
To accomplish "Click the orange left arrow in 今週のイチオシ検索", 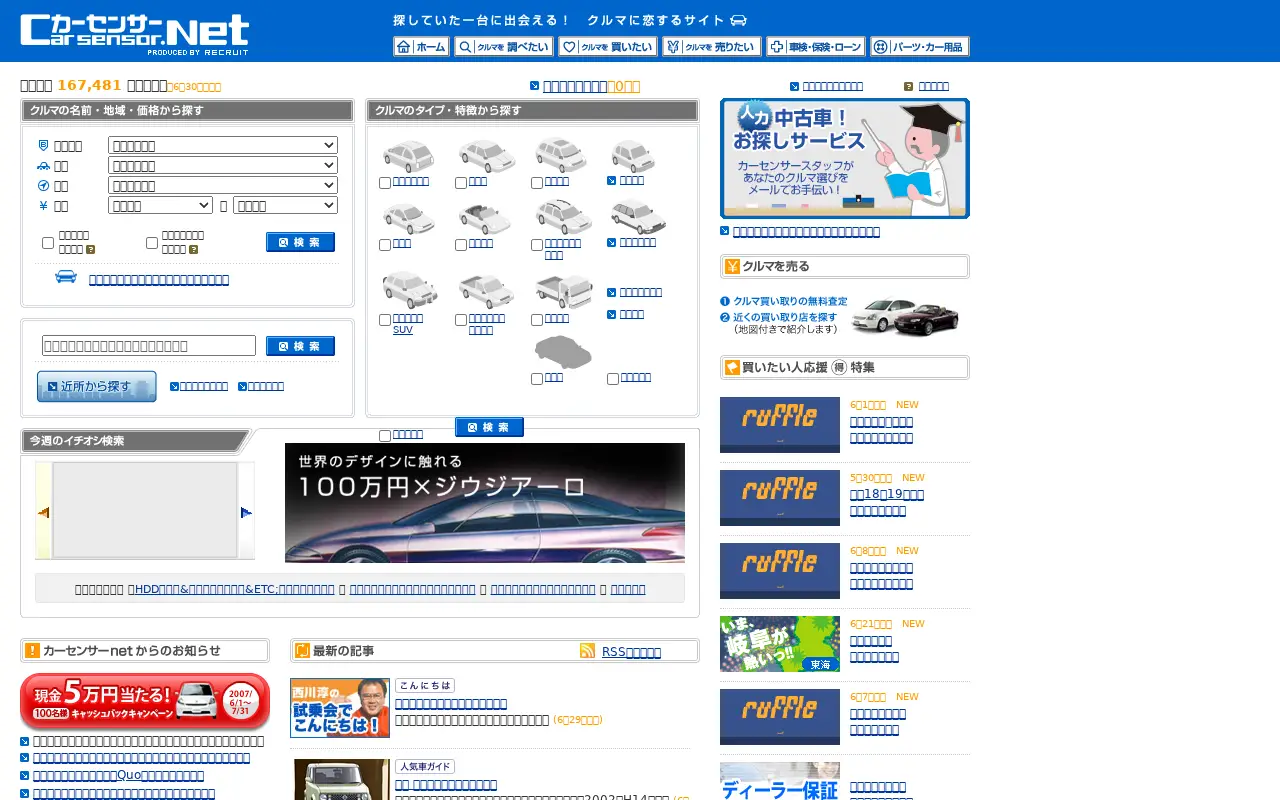I will pyautogui.click(x=43, y=513).
